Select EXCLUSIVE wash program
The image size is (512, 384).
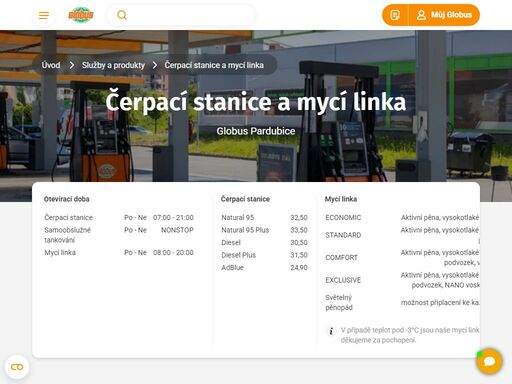click(x=343, y=280)
